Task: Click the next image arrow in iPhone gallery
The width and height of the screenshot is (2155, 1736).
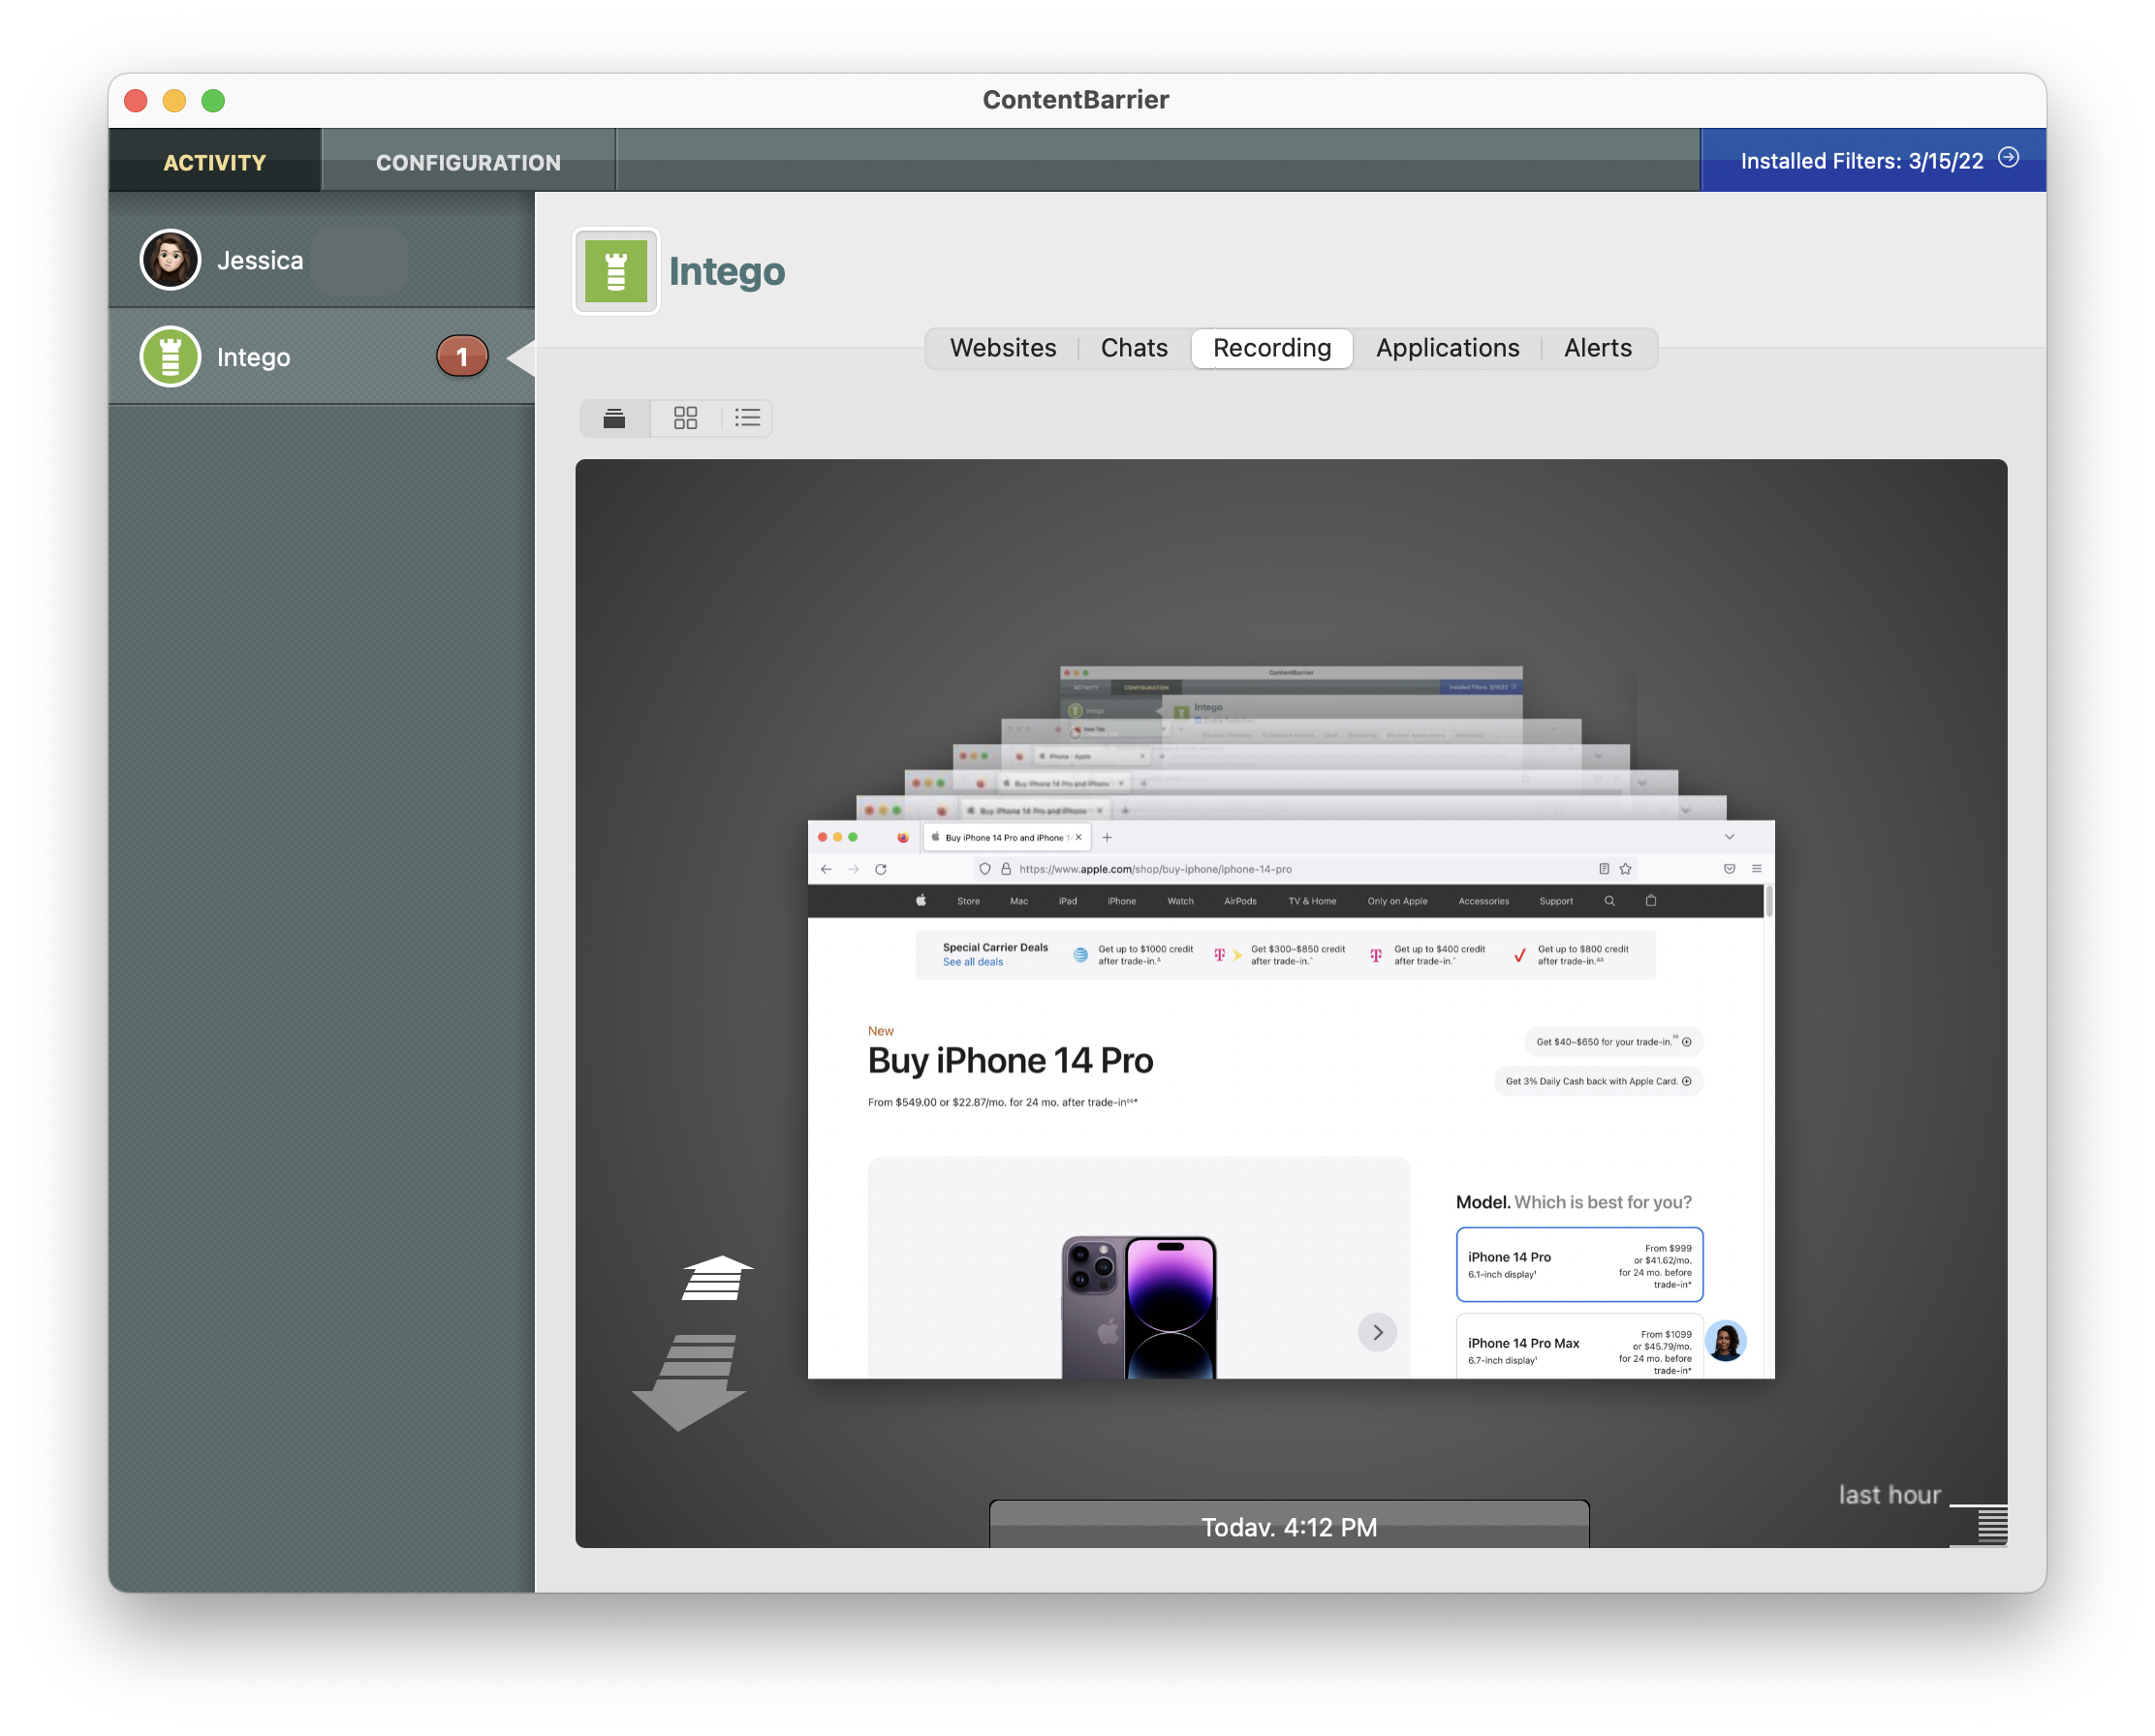Action: 1377,1333
